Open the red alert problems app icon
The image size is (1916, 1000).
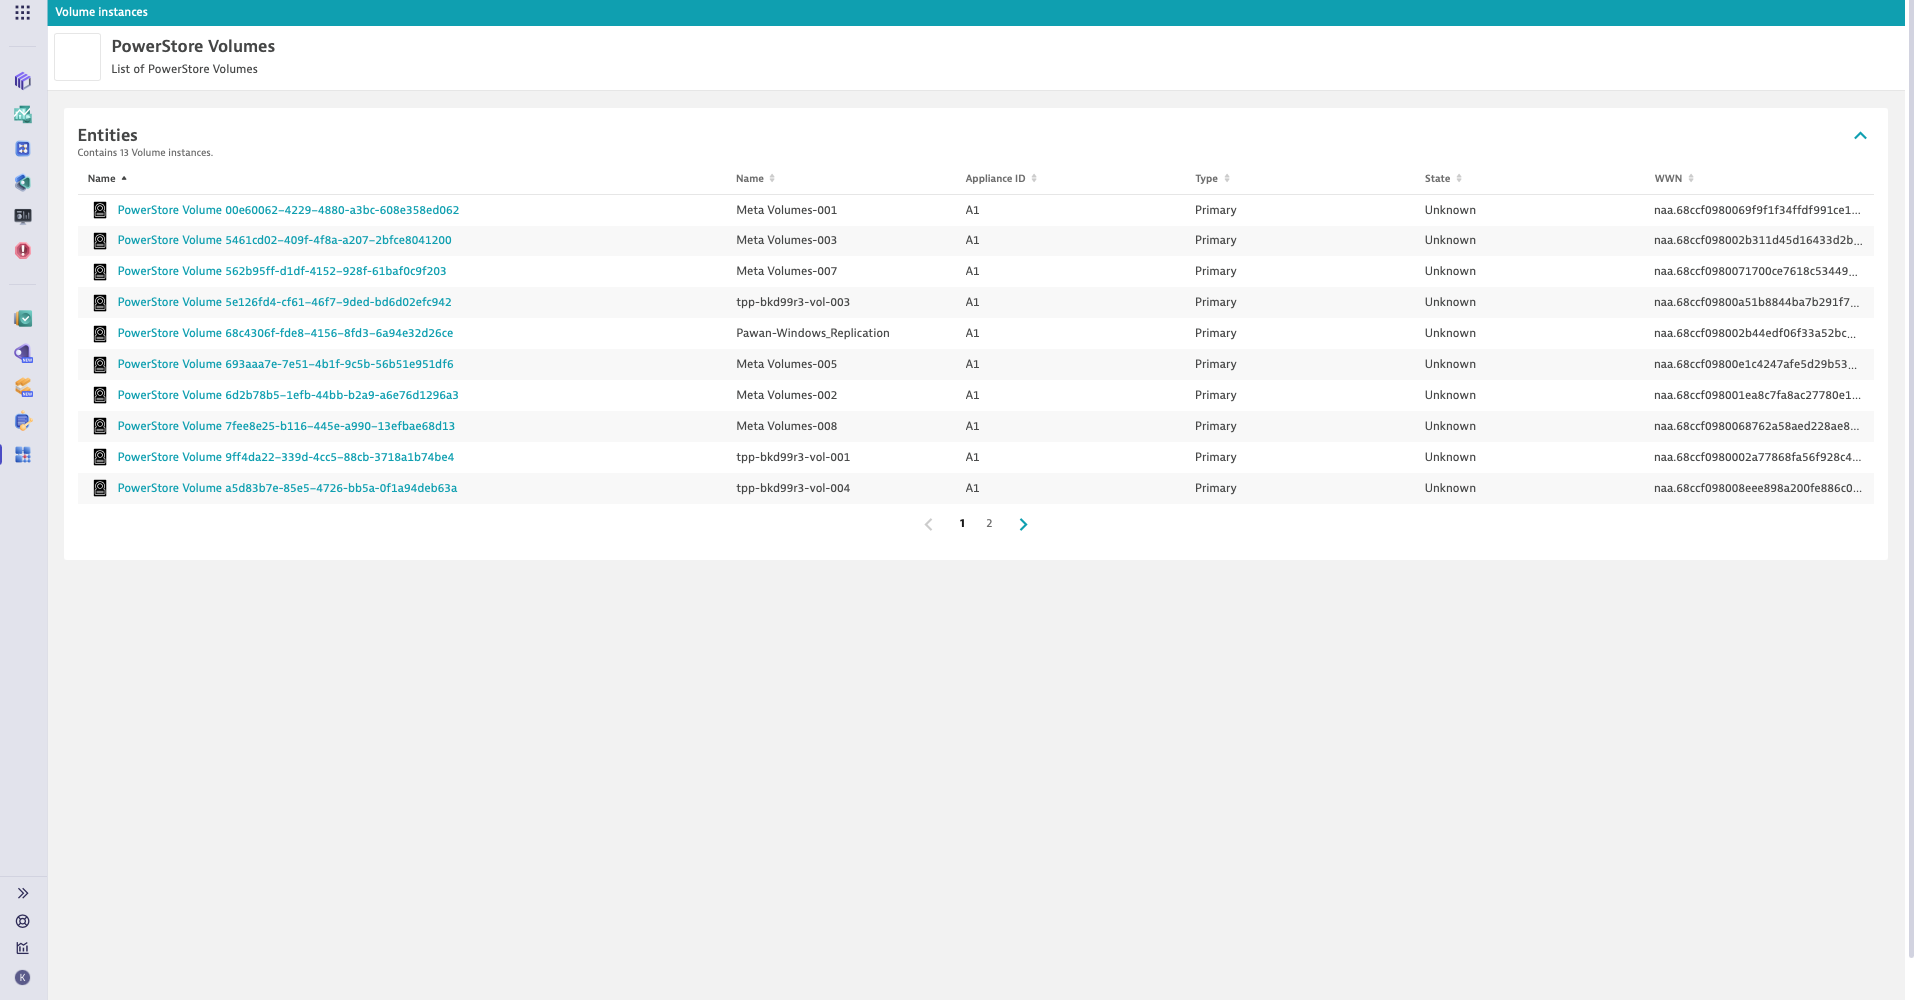point(22,250)
